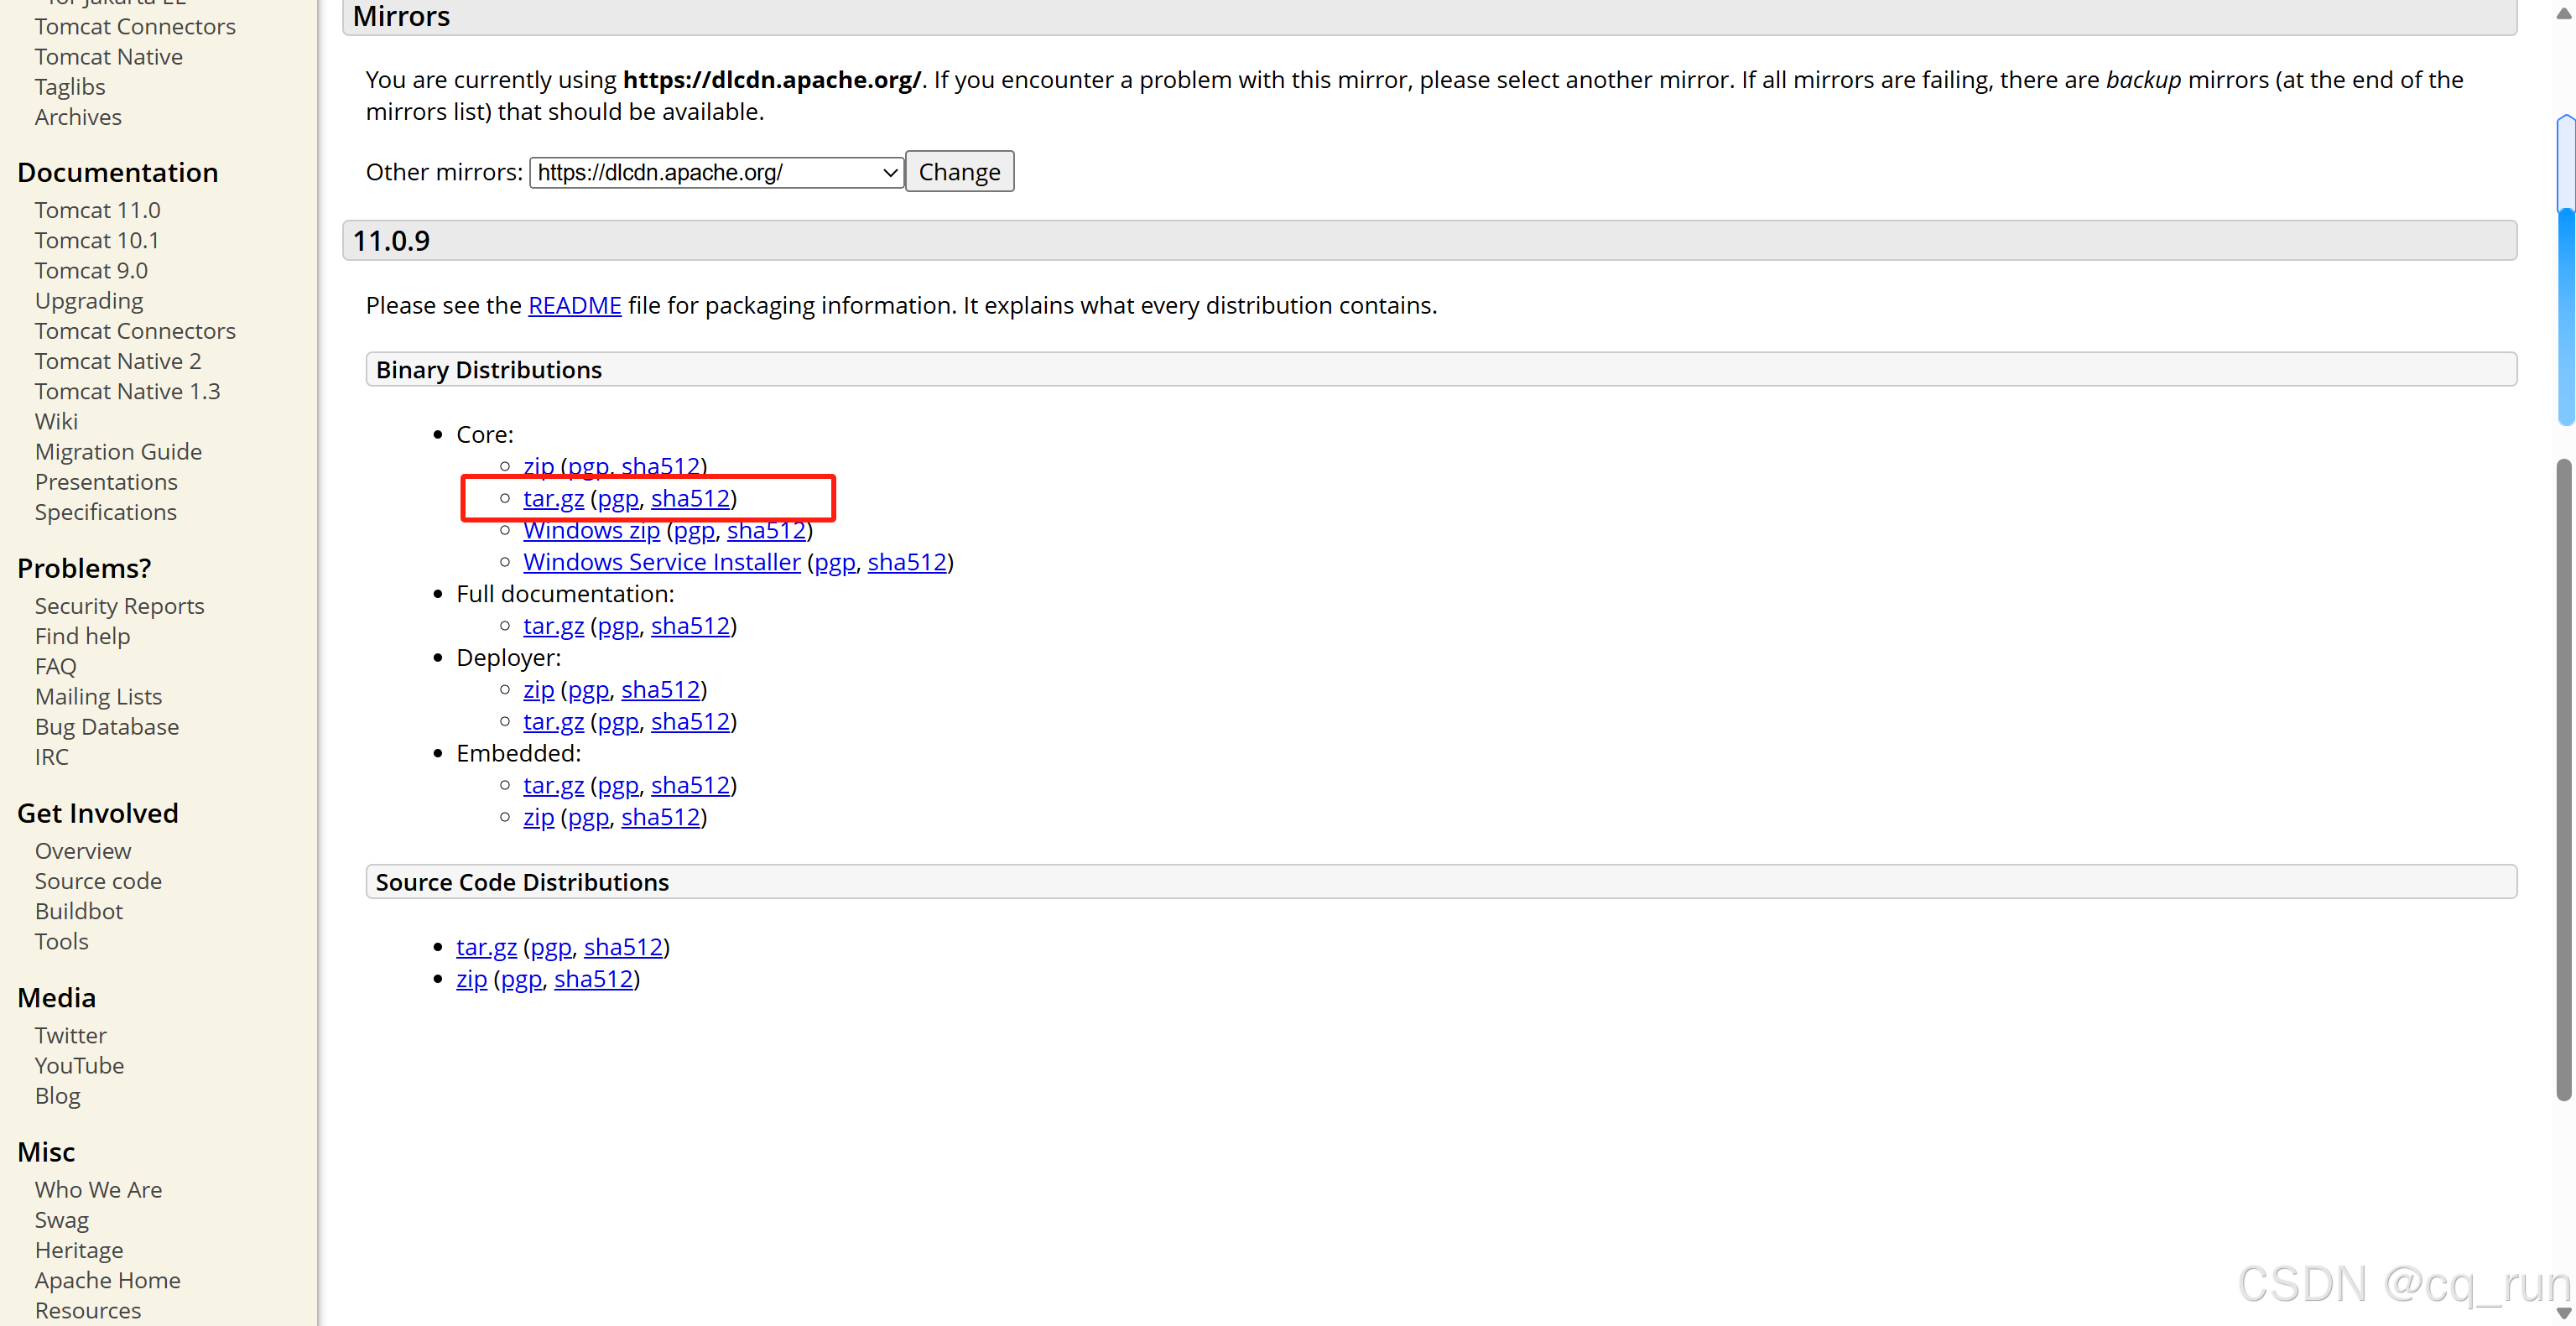Open the Wiki link

tap(56, 421)
